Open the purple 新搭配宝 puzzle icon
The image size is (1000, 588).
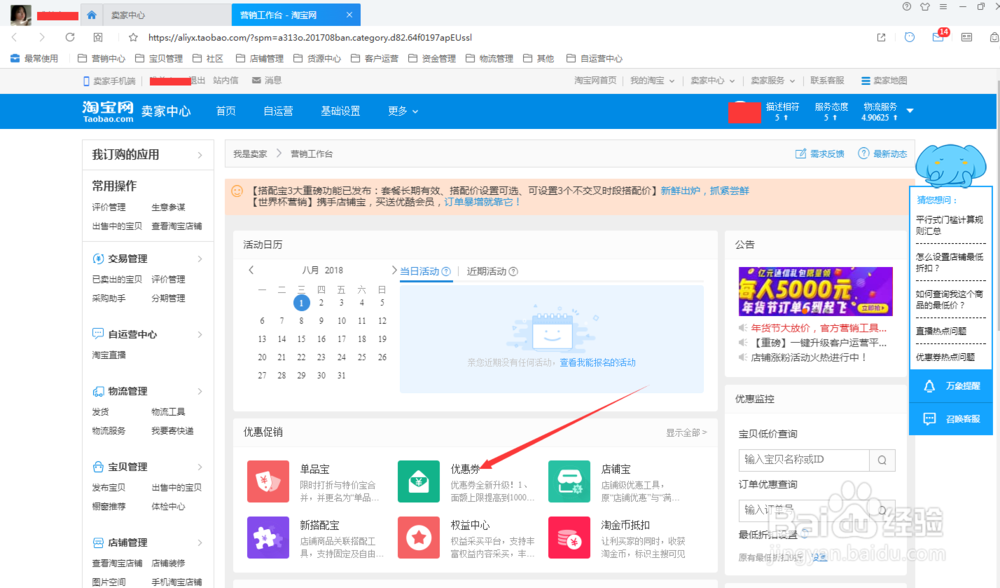[268, 538]
